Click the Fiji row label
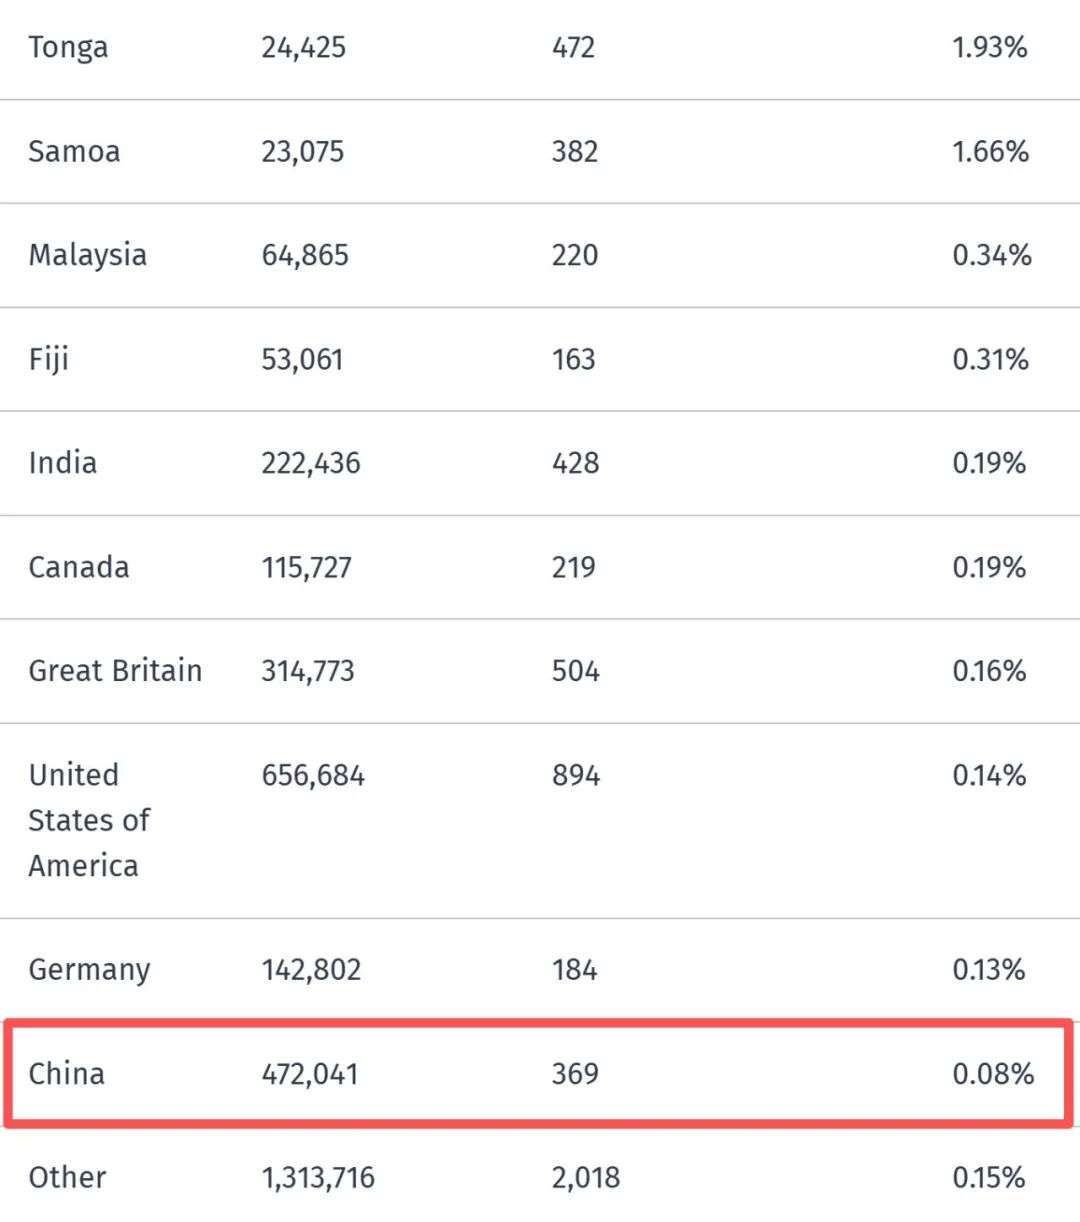 click(x=48, y=360)
